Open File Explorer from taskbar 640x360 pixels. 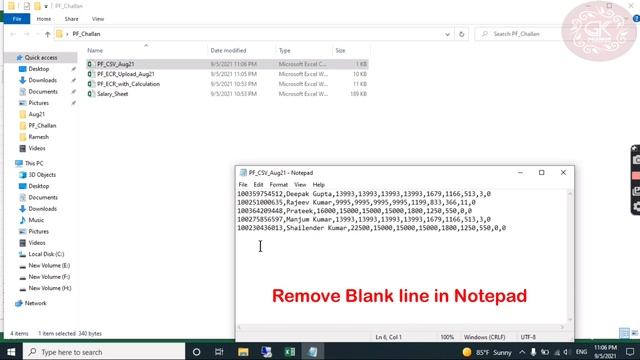[x=243, y=352]
